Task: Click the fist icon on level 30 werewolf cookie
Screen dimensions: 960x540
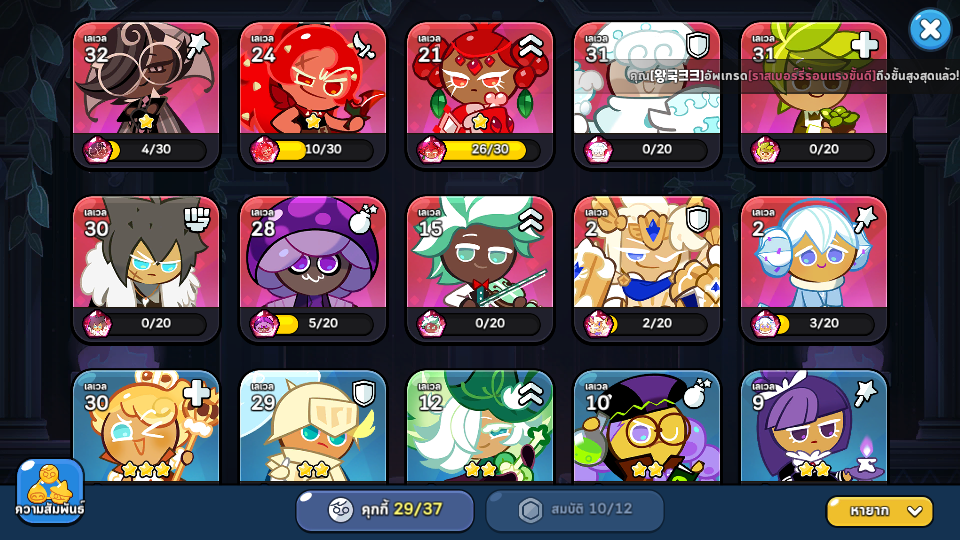Action: pos(197,219)
